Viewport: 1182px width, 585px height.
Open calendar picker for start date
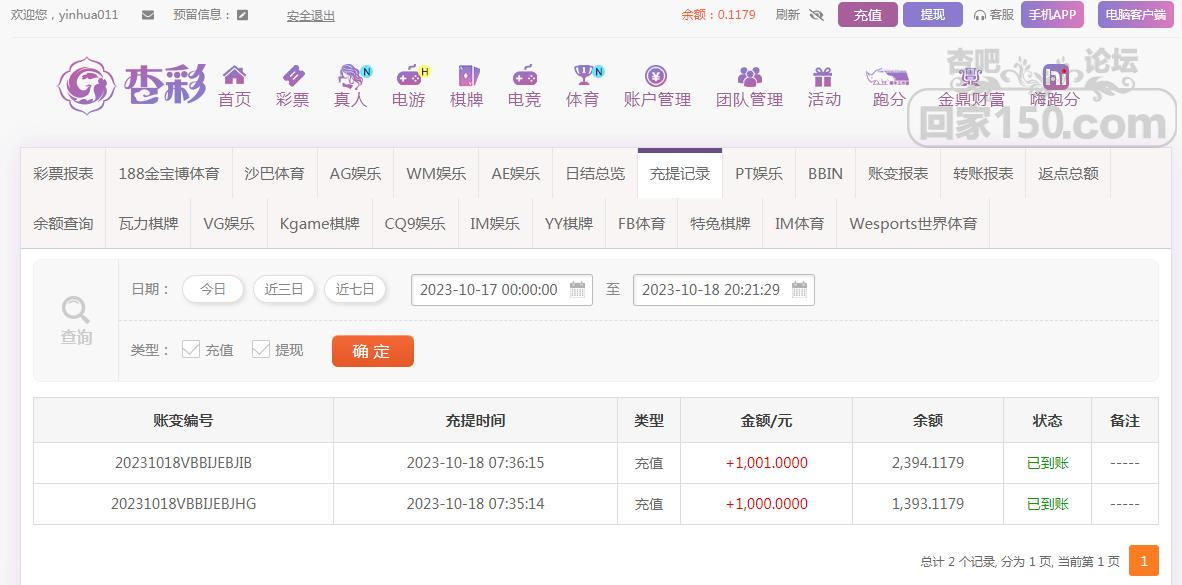click(x=577, y=289)
